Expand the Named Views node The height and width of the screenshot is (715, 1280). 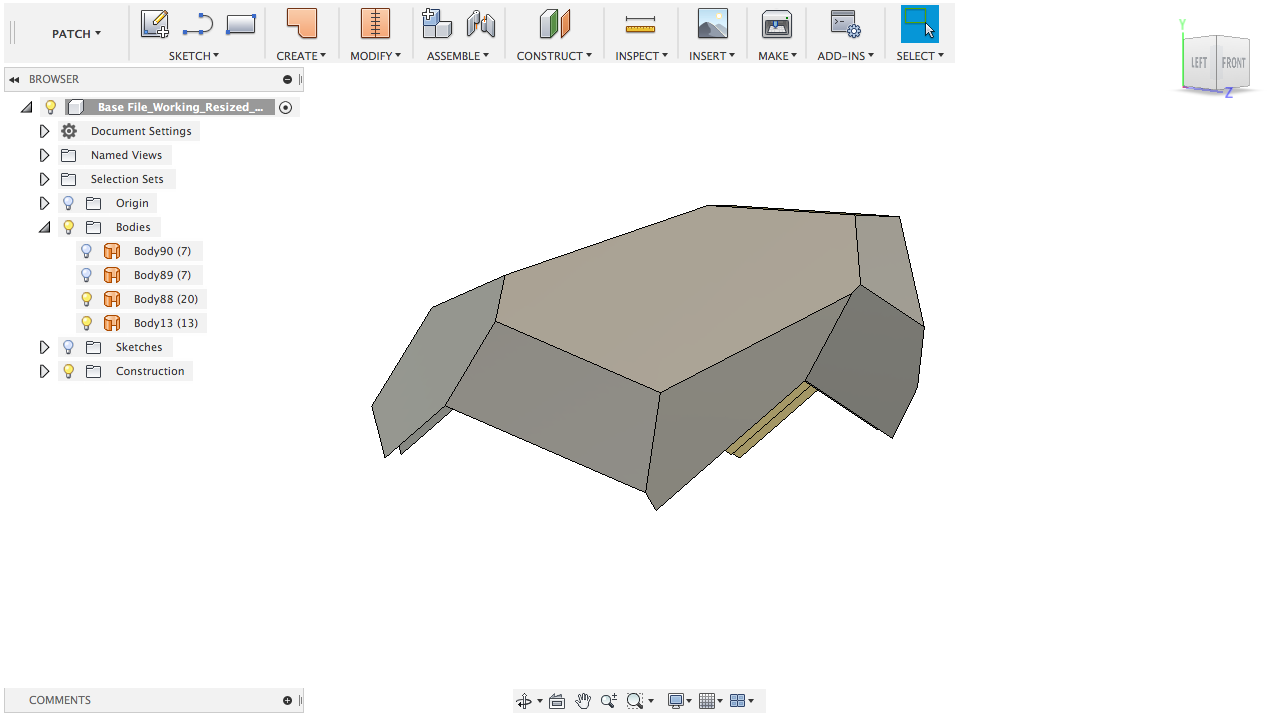click(x=44, y=155)
